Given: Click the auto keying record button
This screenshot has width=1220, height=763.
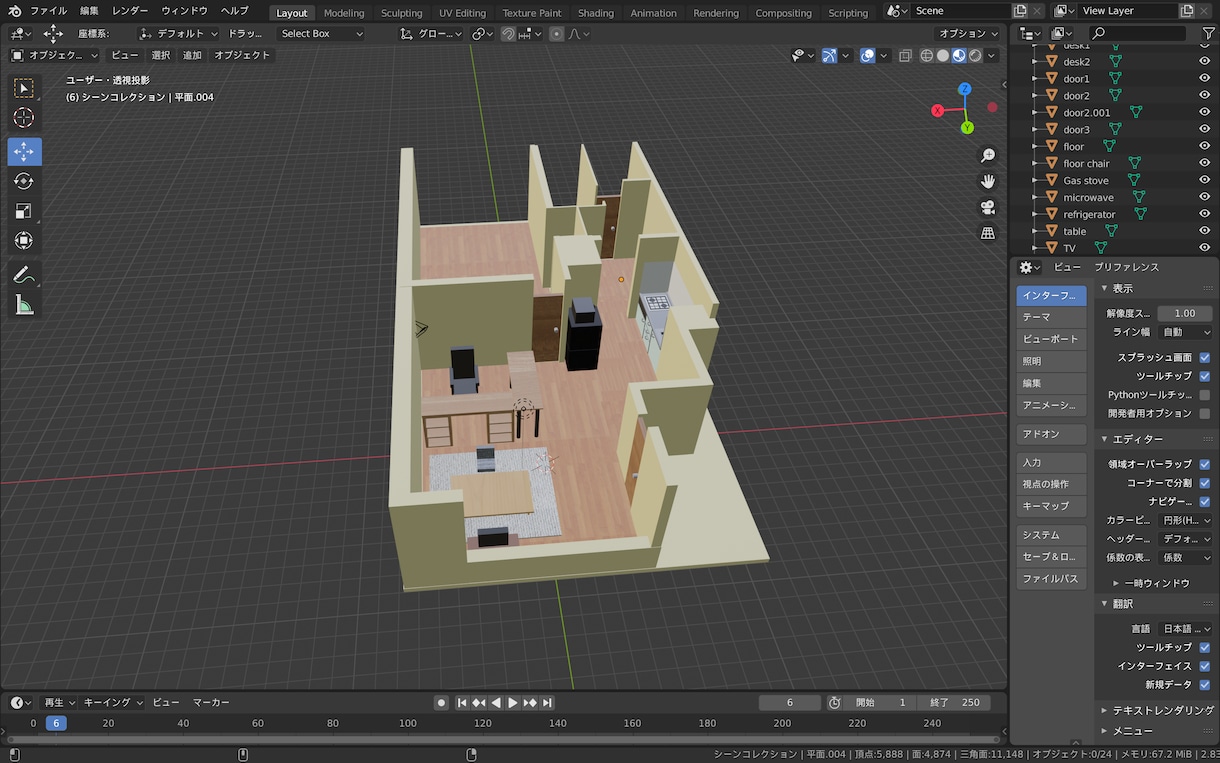Looking at the screenshot, I should [441, 703].
